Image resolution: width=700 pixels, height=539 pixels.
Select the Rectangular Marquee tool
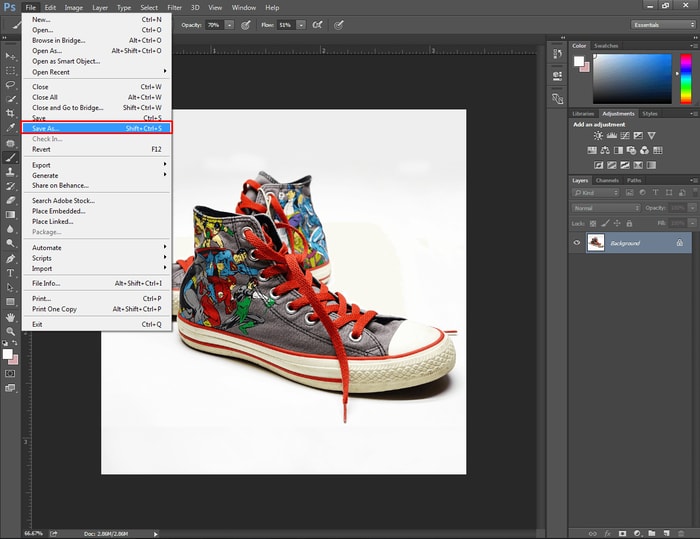10,71
